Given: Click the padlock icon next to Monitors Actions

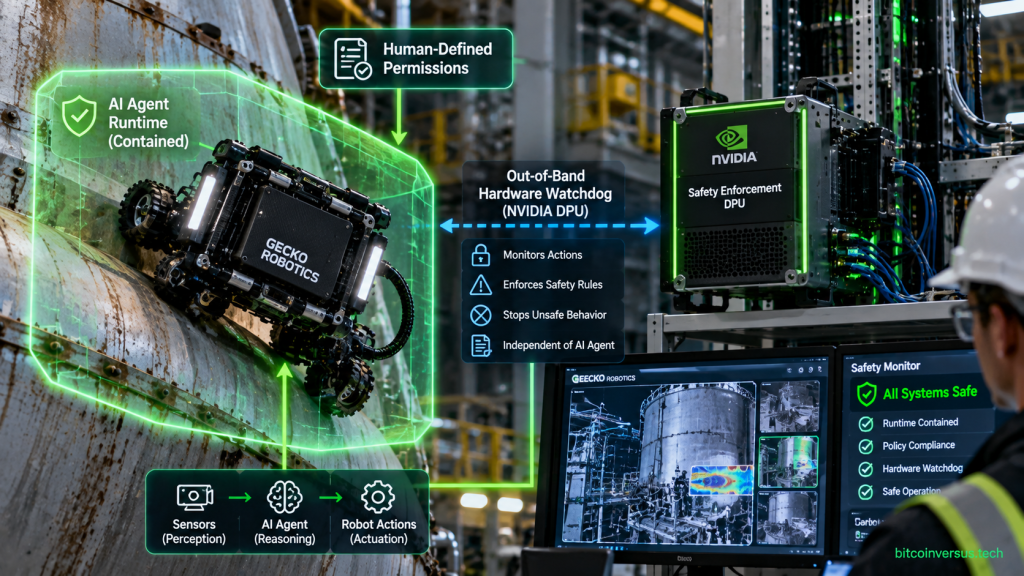Looking at the screenshot, I should 481,255.
